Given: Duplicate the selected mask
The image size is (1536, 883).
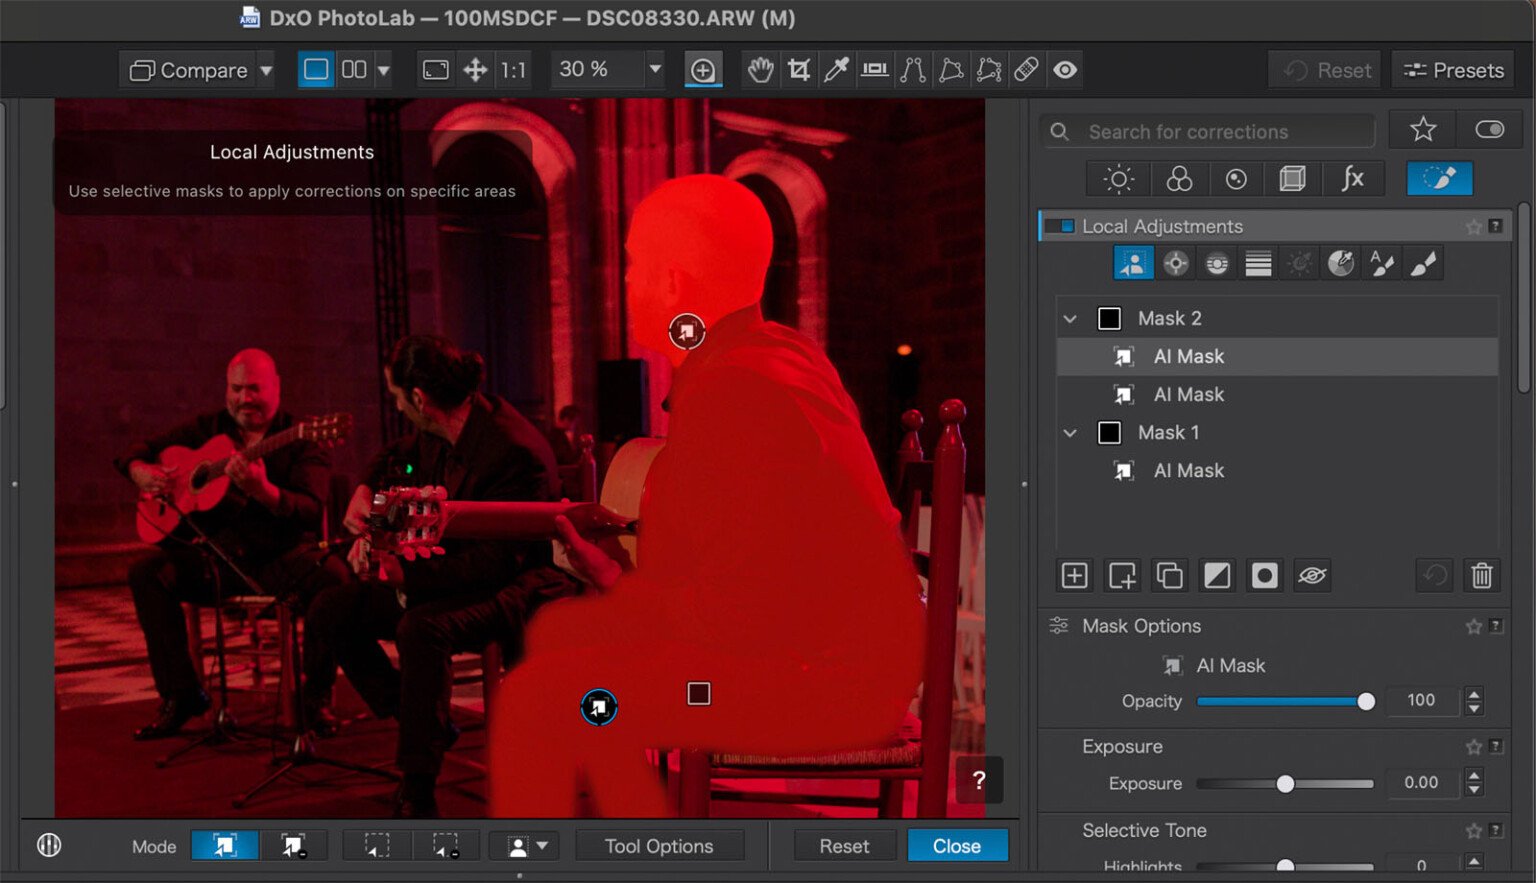Looking at the screenshot, I should click(1169, 575).
